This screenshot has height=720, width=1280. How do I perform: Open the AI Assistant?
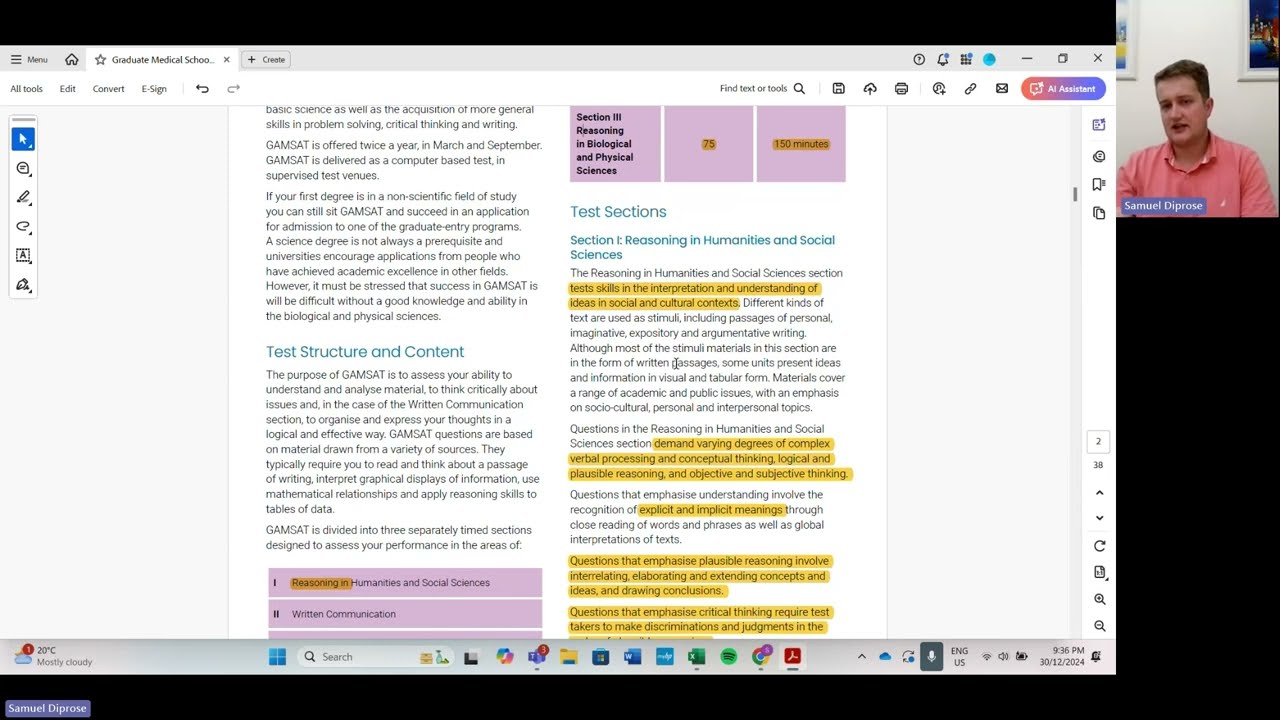pyautogui.click(x=1063, y=89)
